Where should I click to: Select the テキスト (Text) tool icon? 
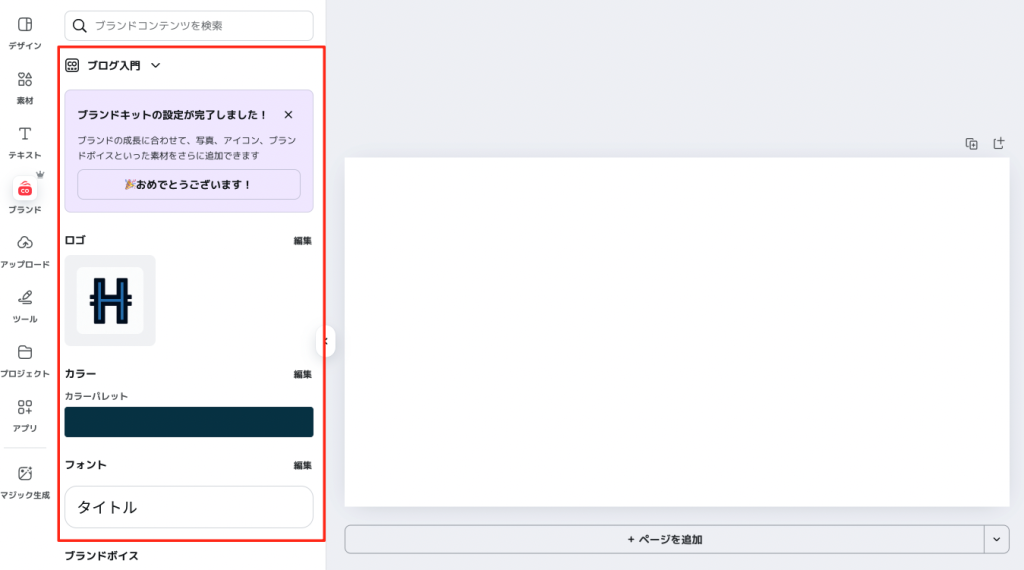(25, 135)
